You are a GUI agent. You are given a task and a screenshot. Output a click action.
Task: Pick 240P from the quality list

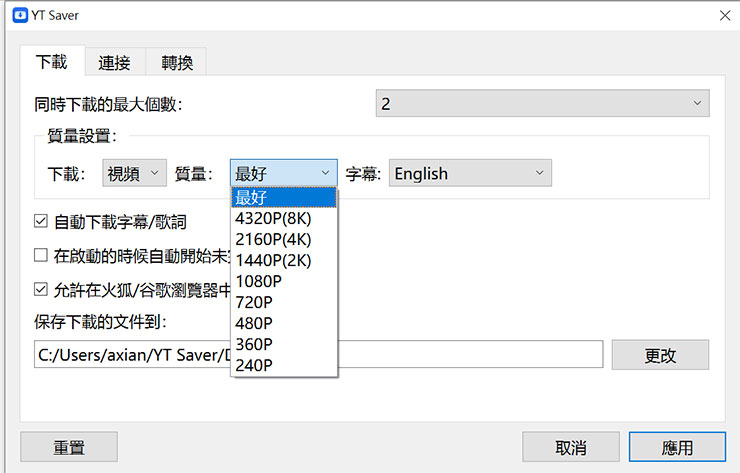pos(284,365)
